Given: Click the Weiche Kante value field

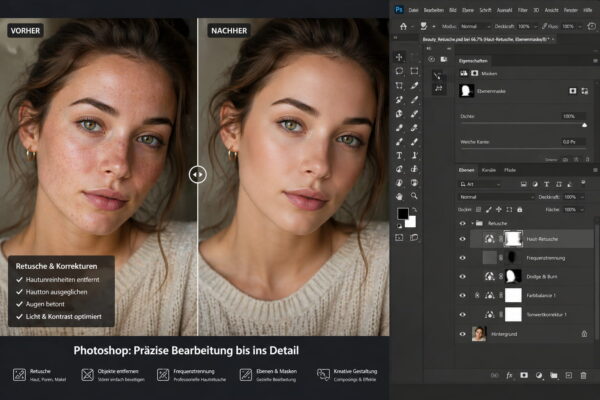Looking at the screenshot, I should (x=573, y=142).
